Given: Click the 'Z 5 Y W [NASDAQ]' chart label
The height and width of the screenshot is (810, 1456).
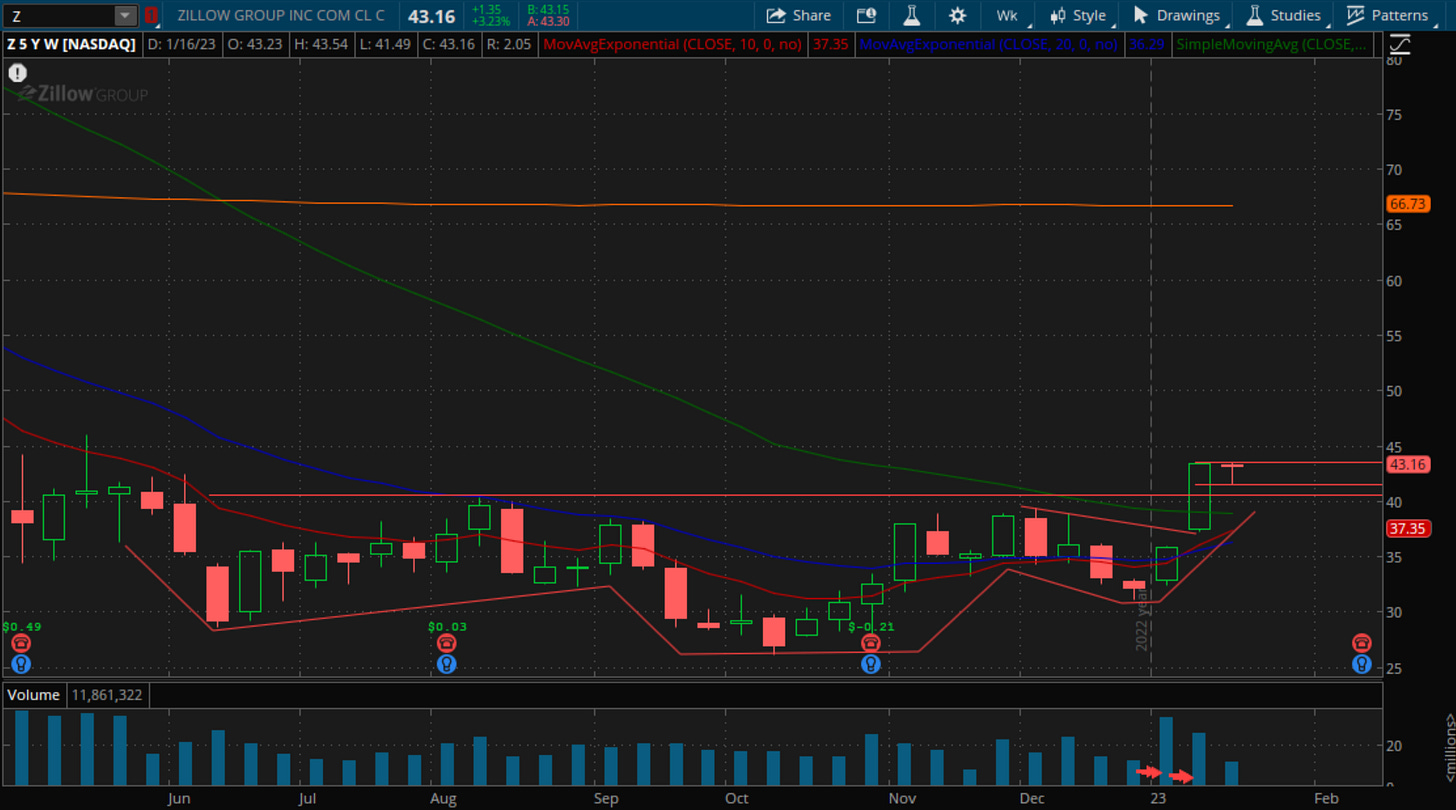Looking at the screenshot, I should (x=71, y=44).
